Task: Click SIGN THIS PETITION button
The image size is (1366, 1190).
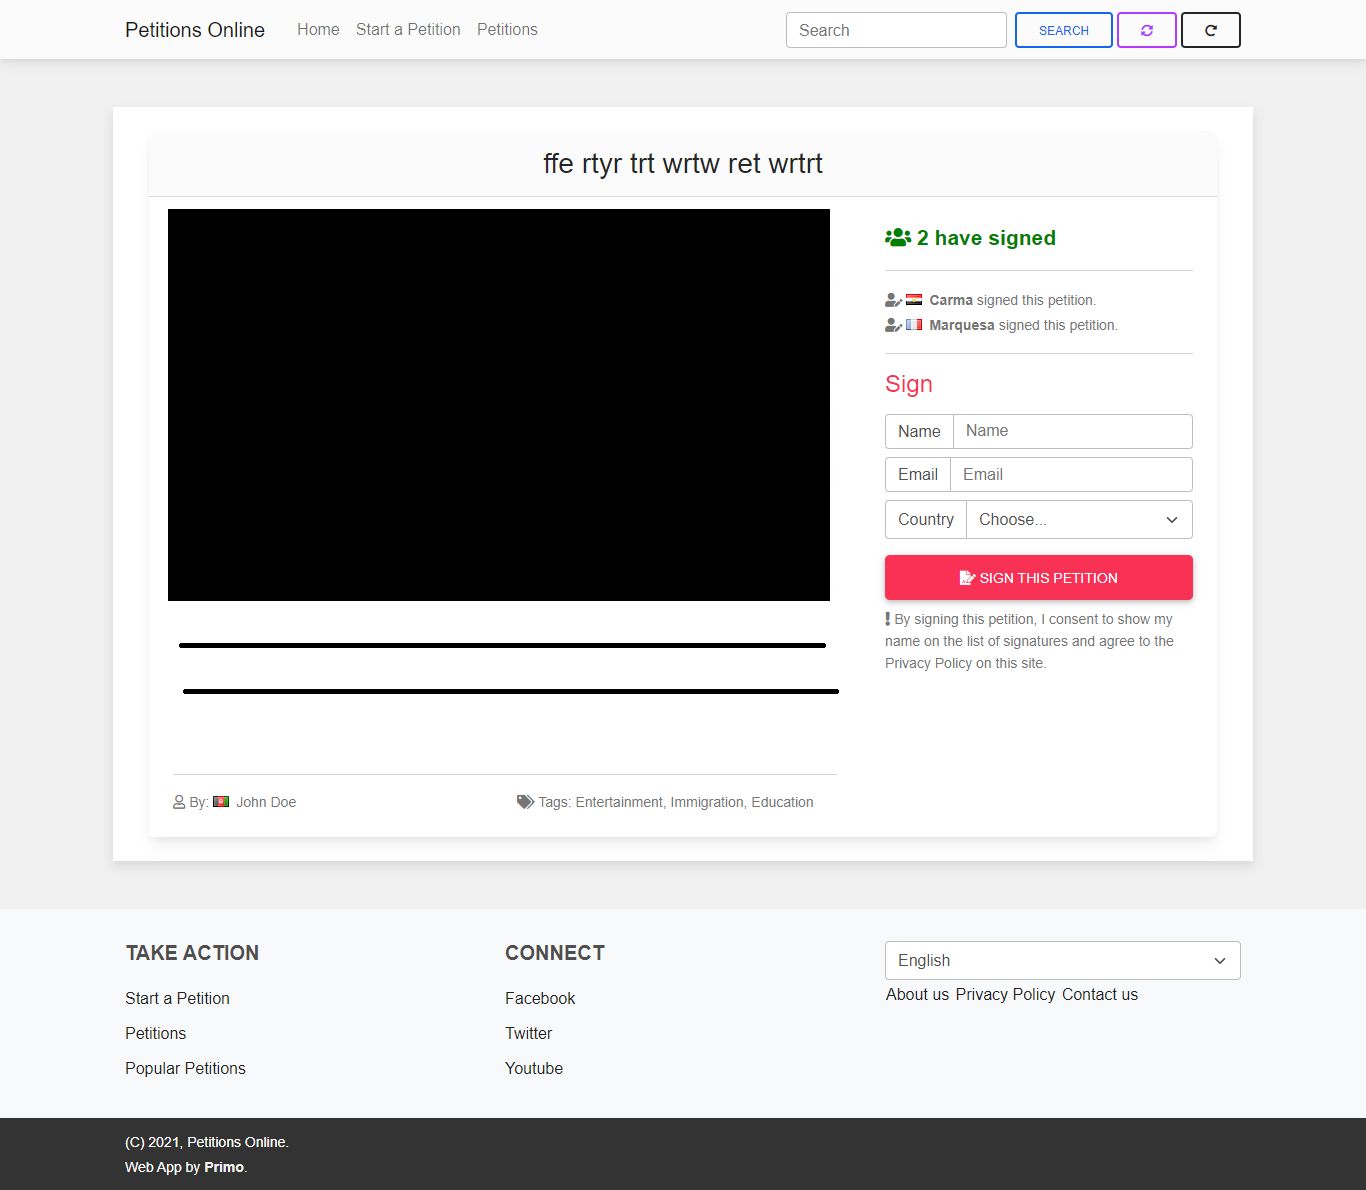Action: (x=1038, y=578)
